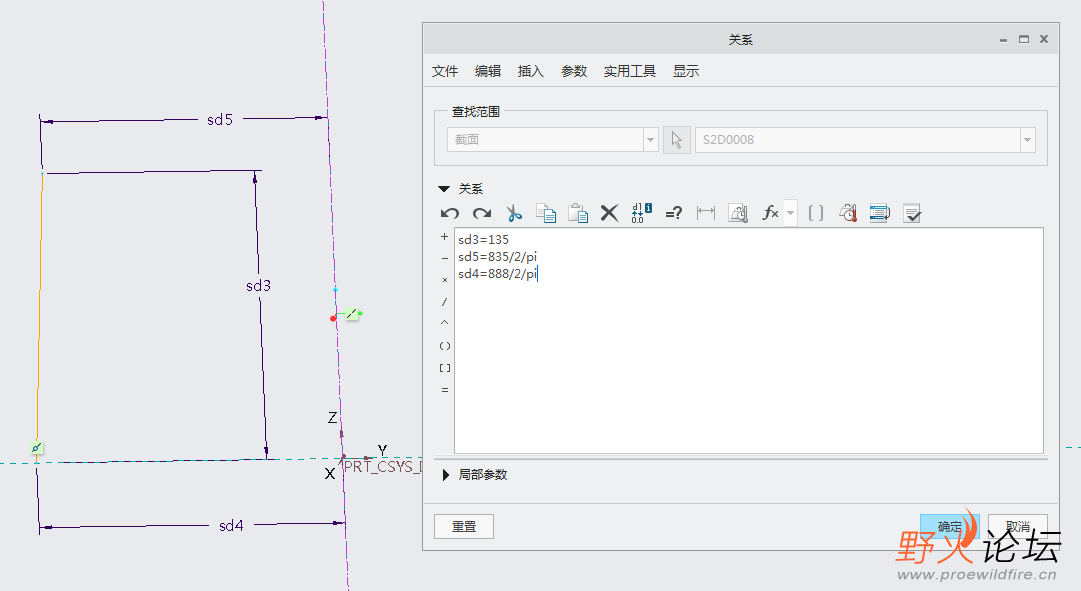
Task: Confirm with the 确定 button
Action: pyautogui.click(x=949, y=527)
